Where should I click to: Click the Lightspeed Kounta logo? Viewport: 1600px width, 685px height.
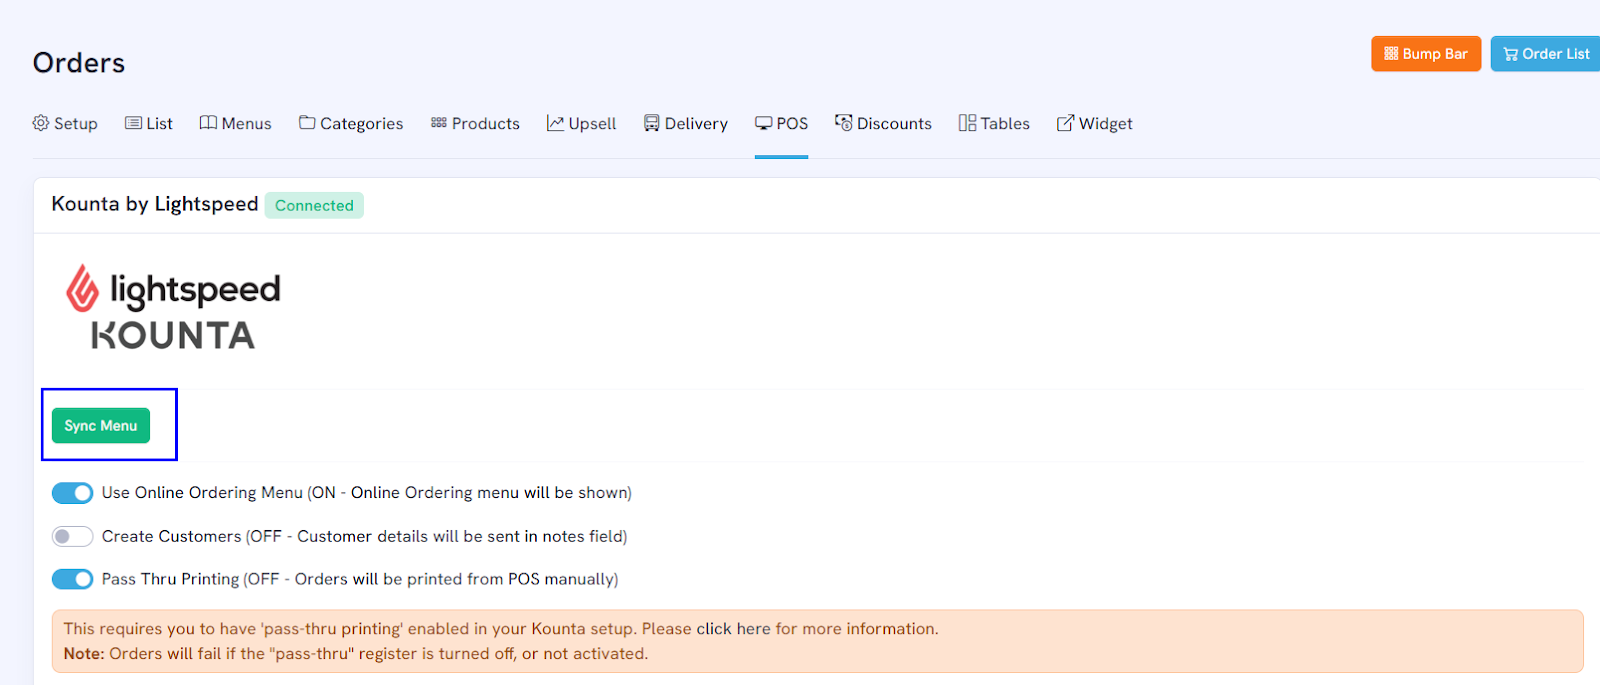[173, 308]
